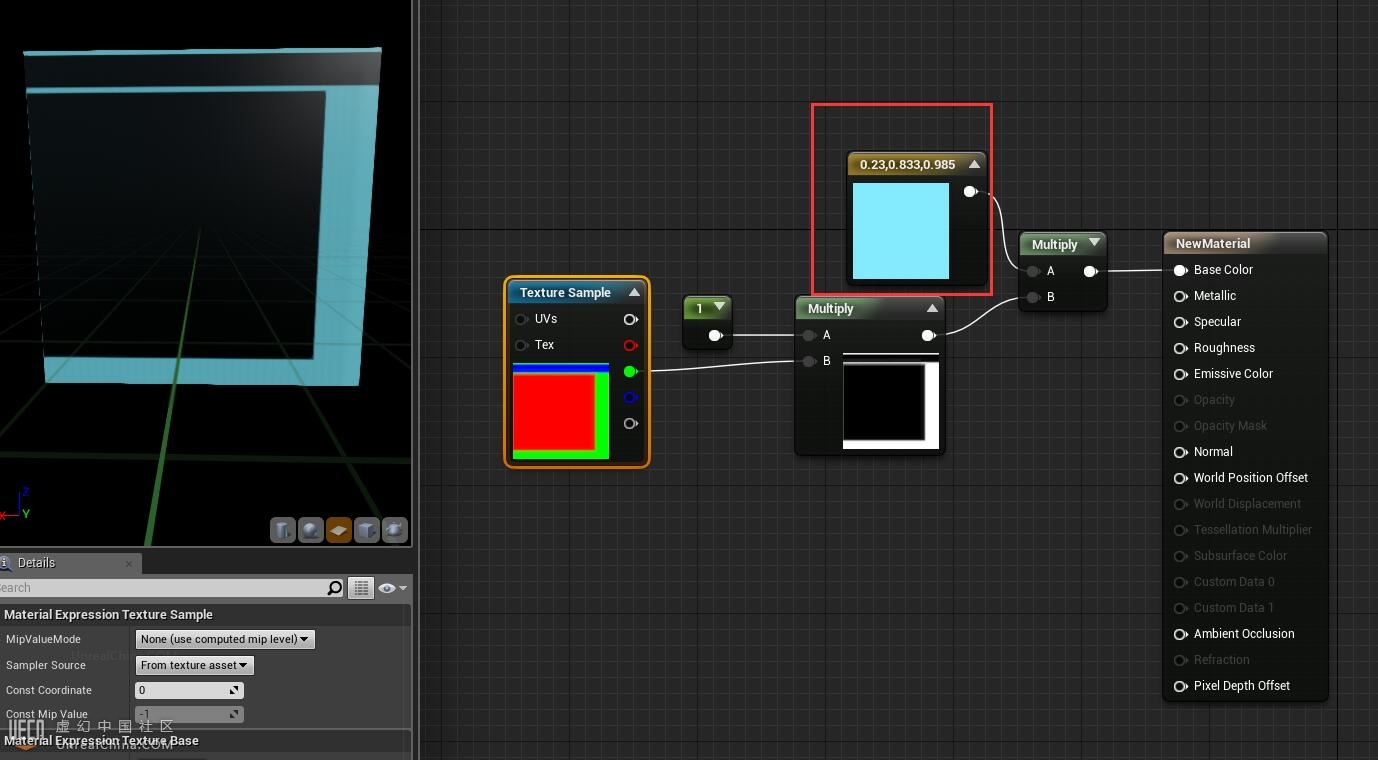Select the lower Multiply node title
The height and width of the screenshot is (760, 1378).
coord(831,308)
